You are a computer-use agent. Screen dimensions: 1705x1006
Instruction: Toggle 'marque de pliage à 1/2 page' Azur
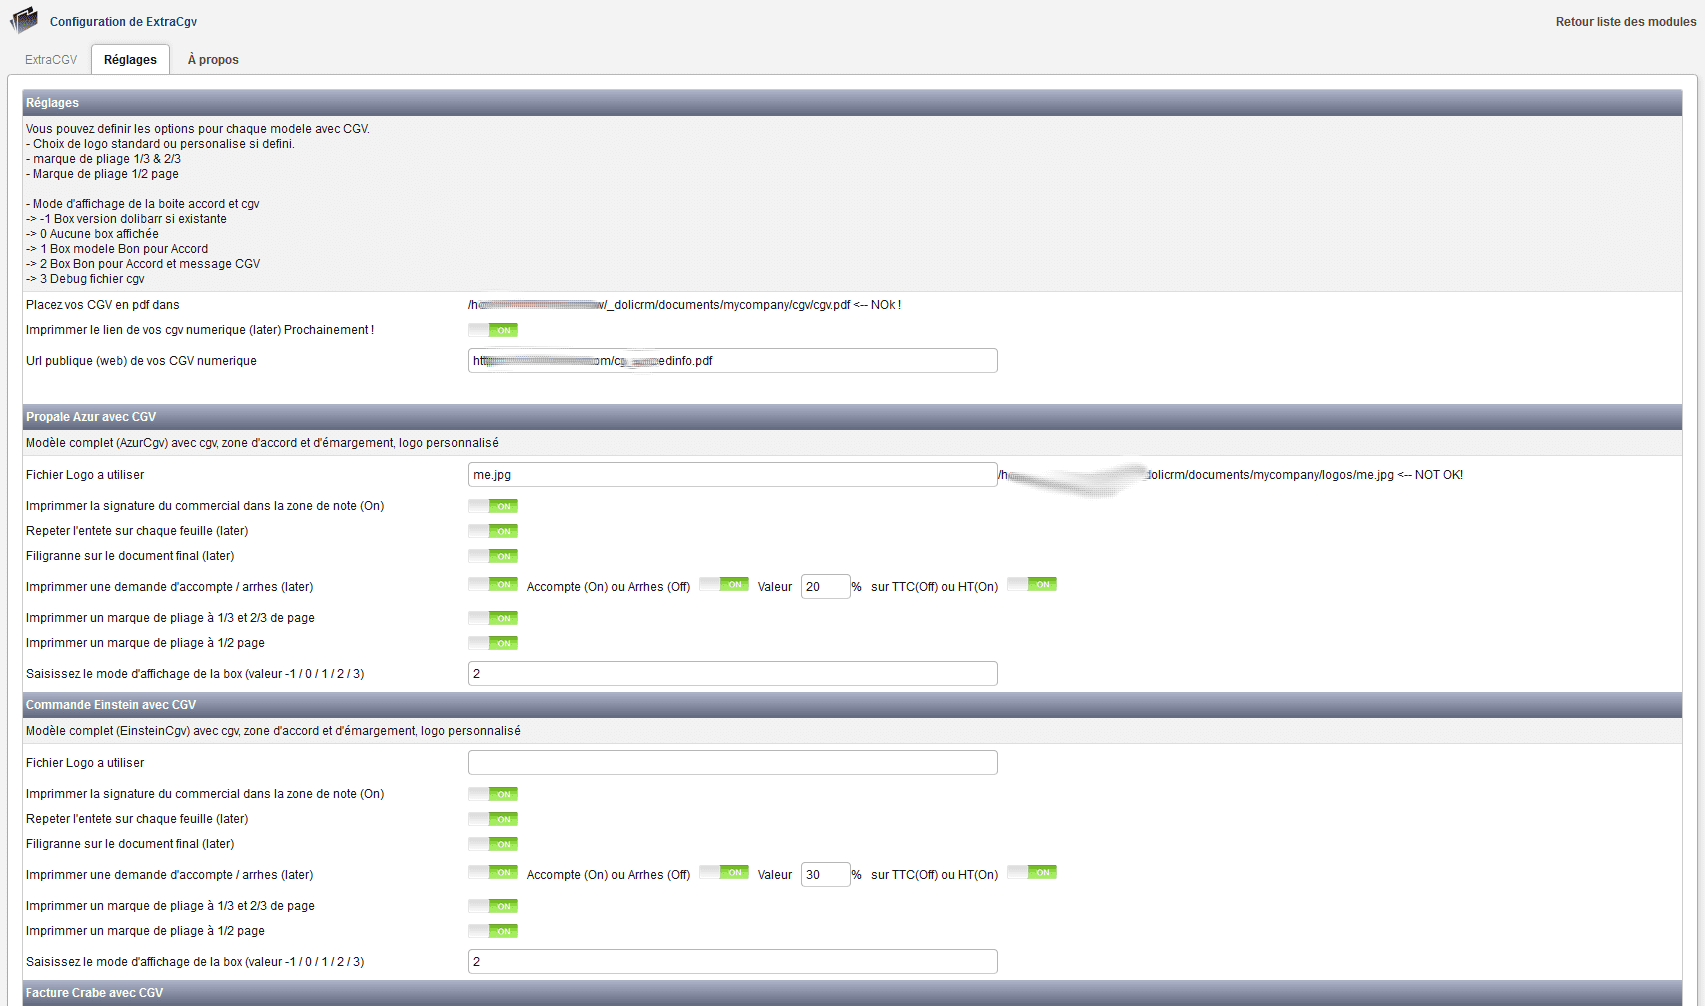492,643
